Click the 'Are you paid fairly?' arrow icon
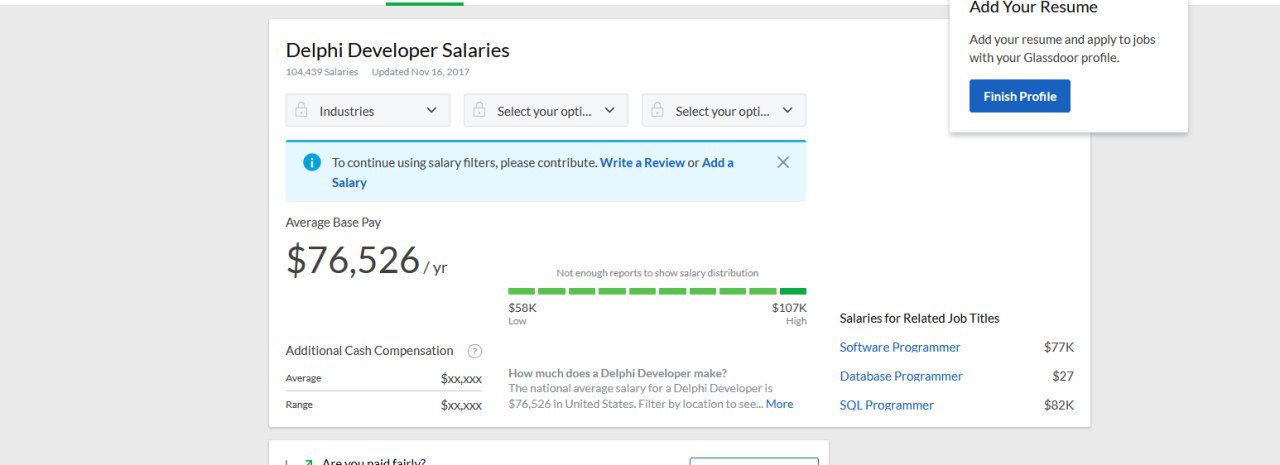The height and width of the screenshot is (465, 1280). pyautogui.click(x=306, y=463)
